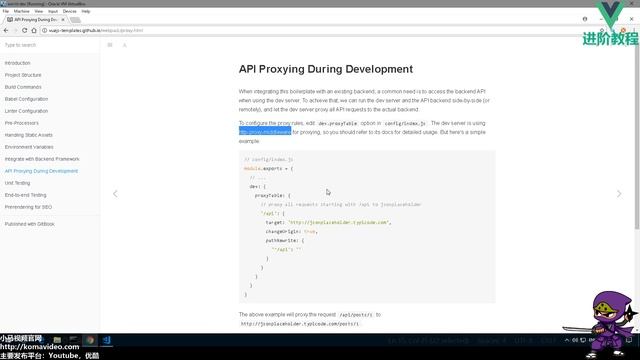
Task: Open Build Commands chapter
Action: 23,87
